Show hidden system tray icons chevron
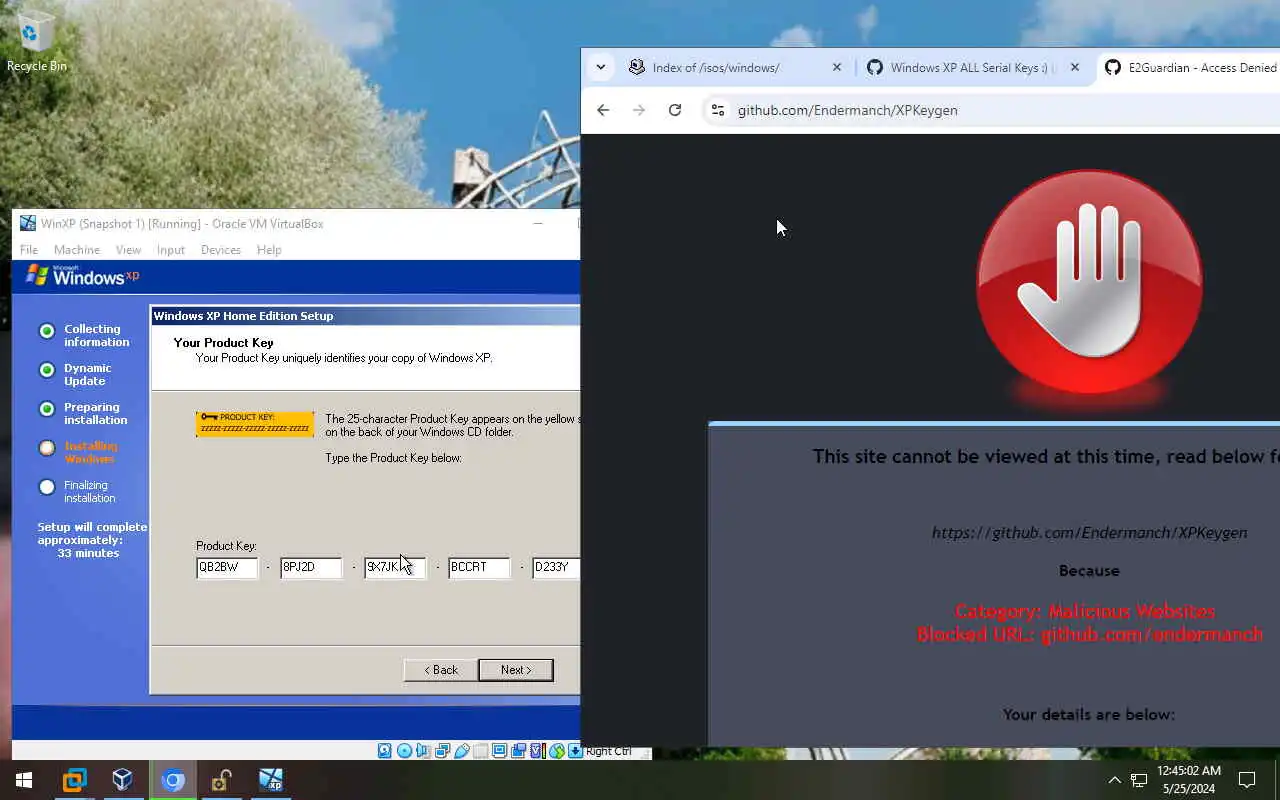This screenshot has height=800, width=1280. coord(1114,780)
